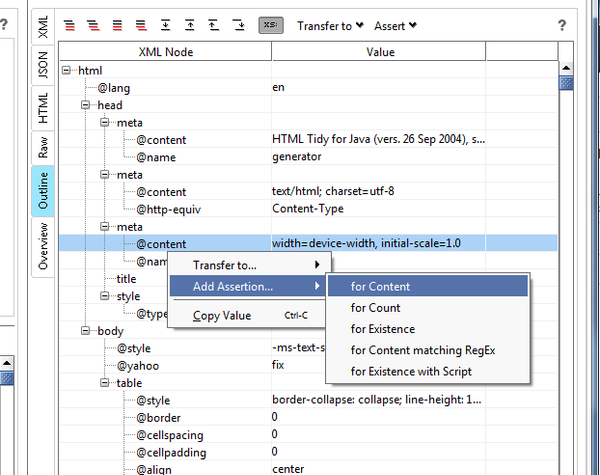Collapse the html root tree node
Screen dimensions: 600x475
coord(67,69)
